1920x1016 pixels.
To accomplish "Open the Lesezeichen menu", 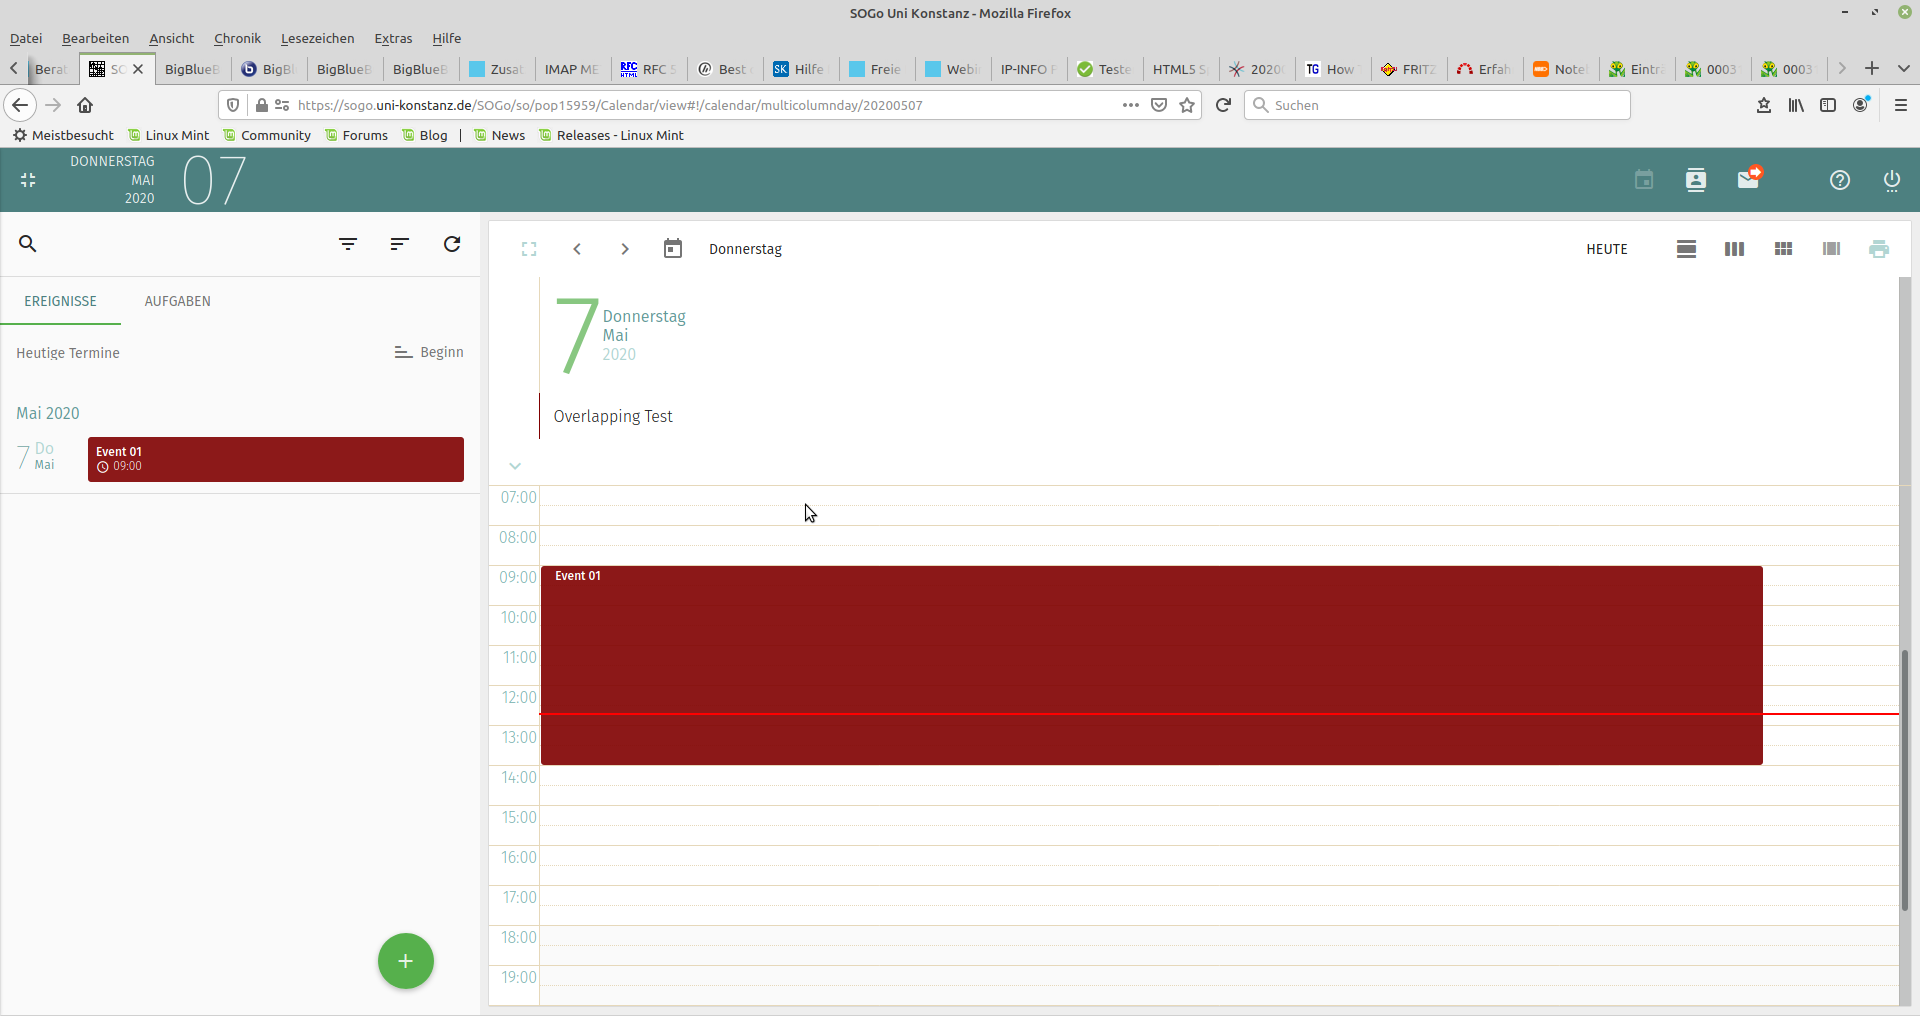I will (317, 38).
